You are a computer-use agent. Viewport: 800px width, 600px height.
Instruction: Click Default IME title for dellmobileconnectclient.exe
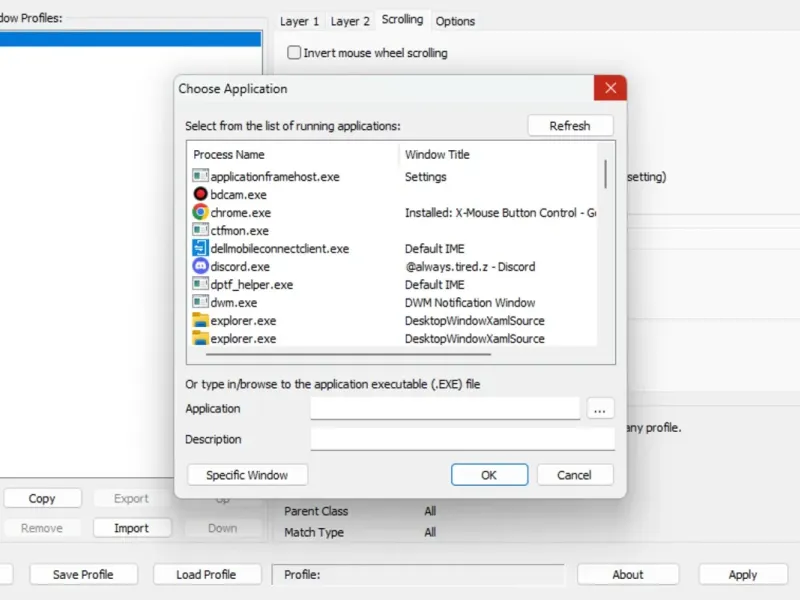(435, 248)
